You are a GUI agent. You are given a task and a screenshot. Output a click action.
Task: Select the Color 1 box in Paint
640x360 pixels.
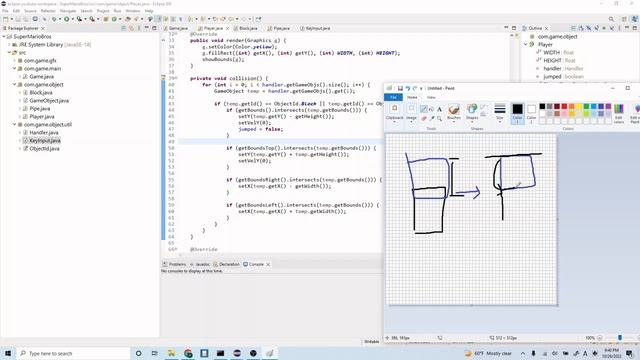[x=518, y=113]
